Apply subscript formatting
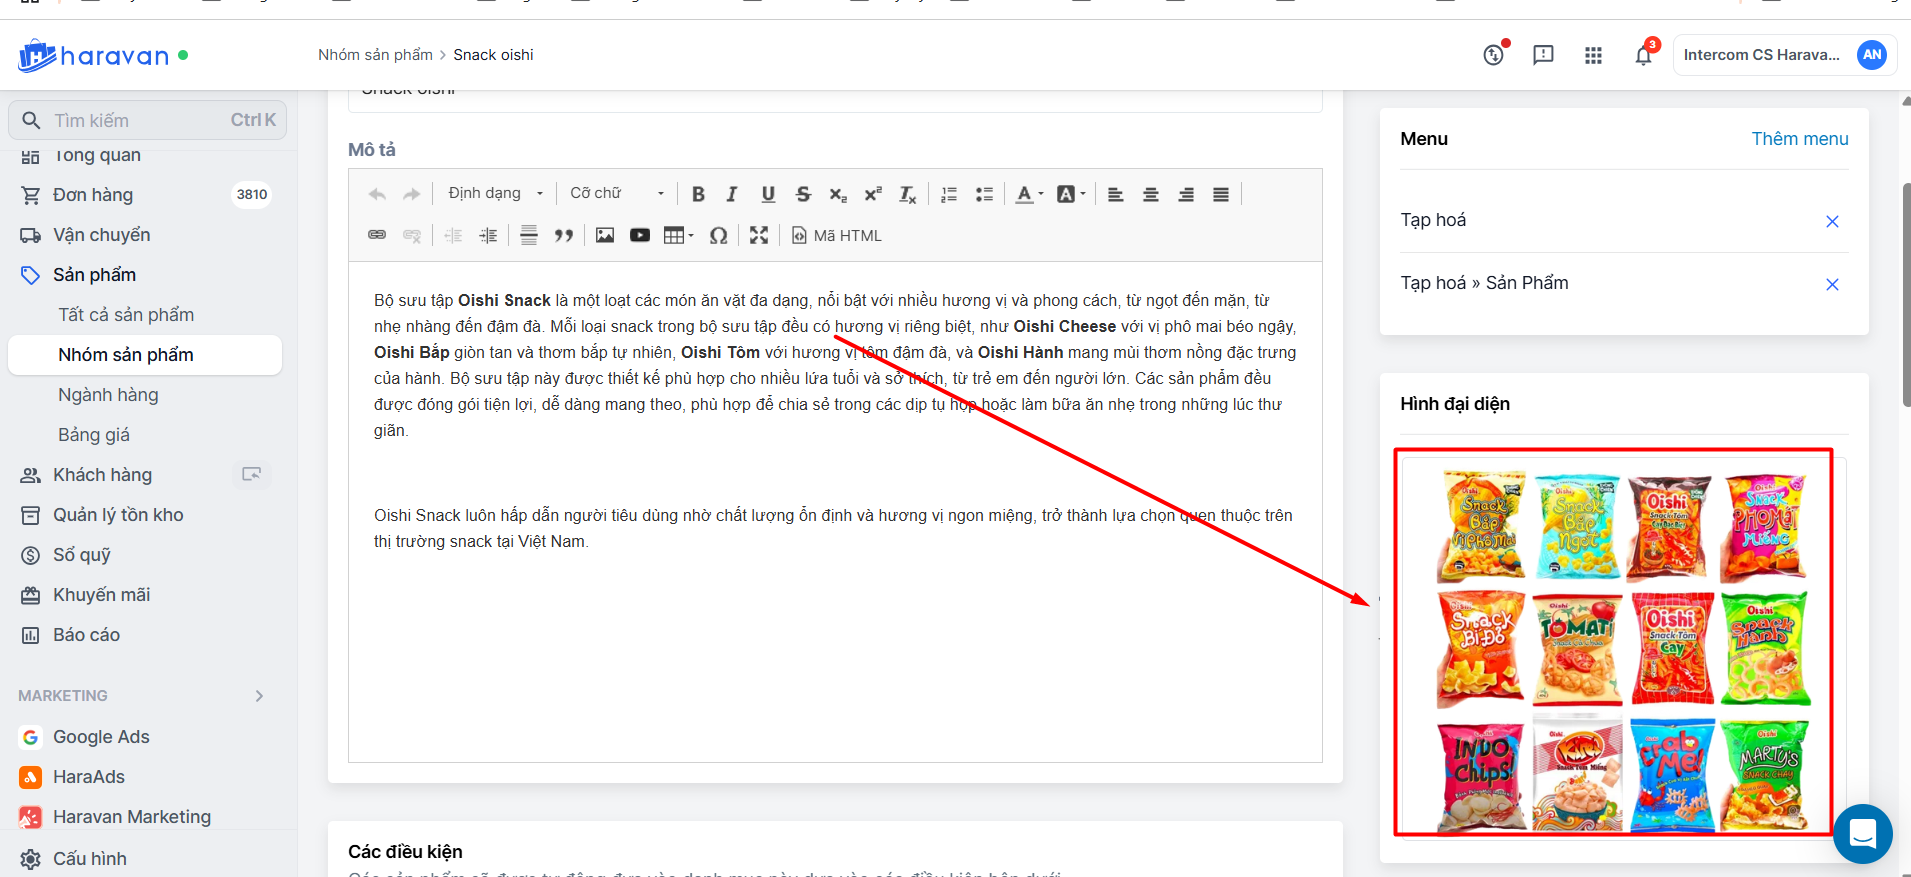1911x877 pixels. click(x=838, y=194)
